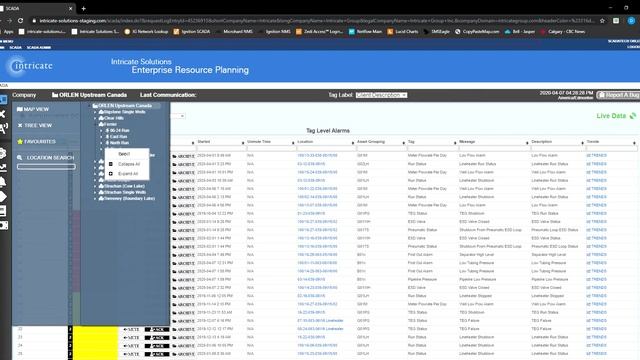Open the SCADA ADMIN header menu item
The image size is (640, 360).
[x=39, y=47]
